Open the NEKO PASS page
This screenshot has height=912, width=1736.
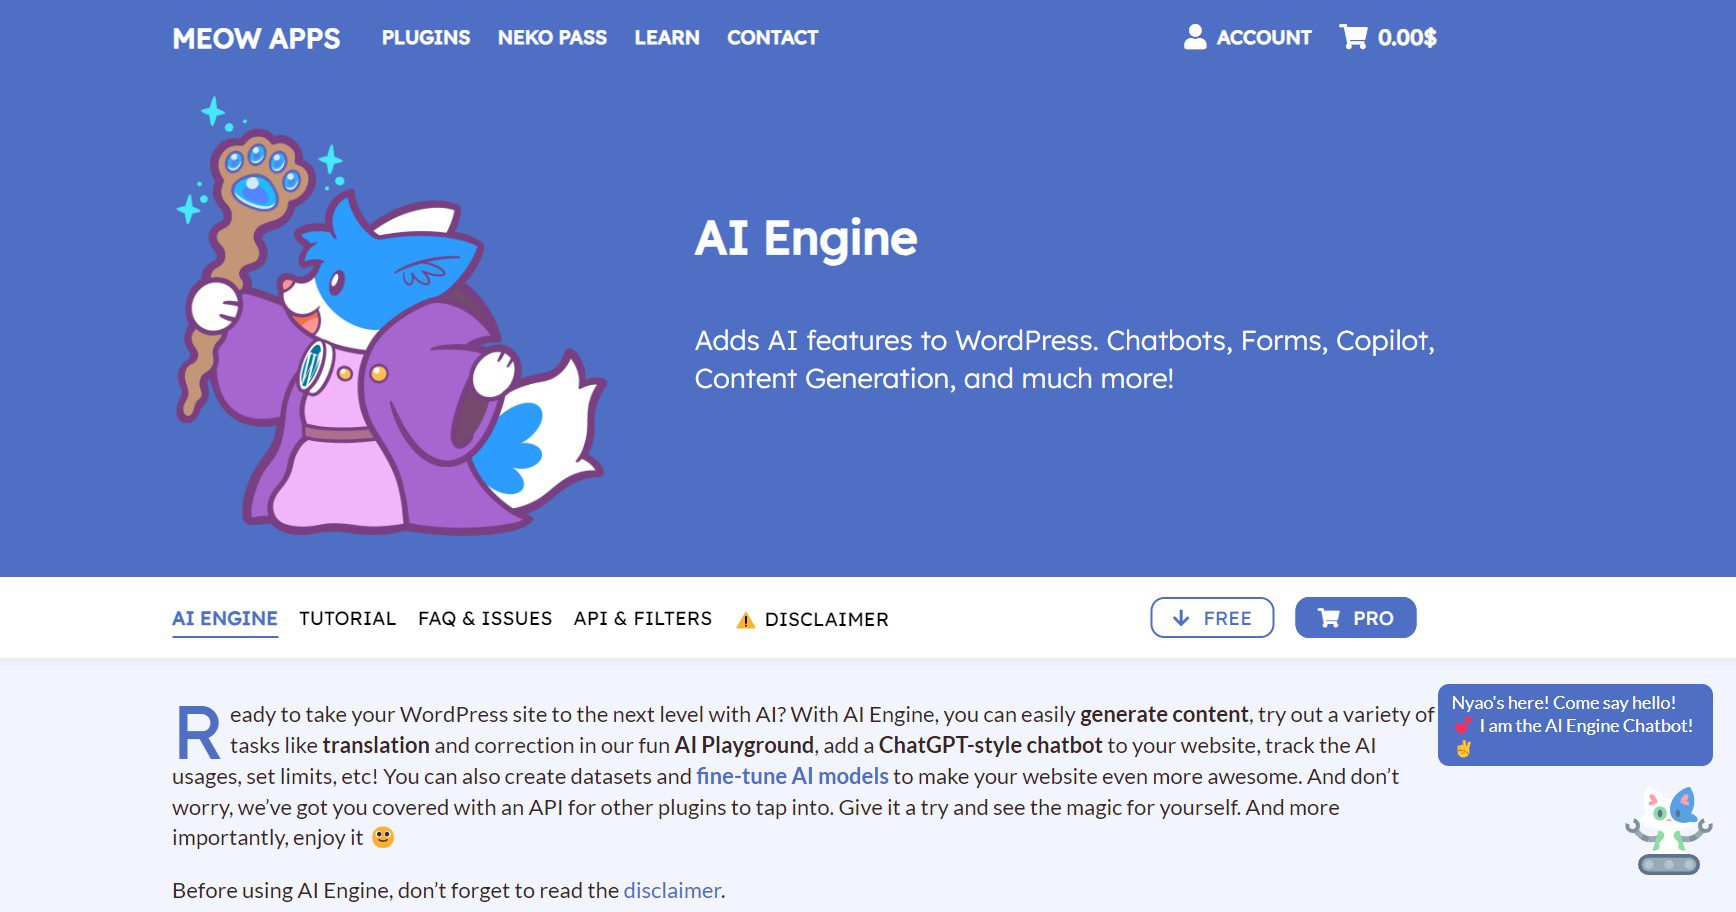(552, 38)
